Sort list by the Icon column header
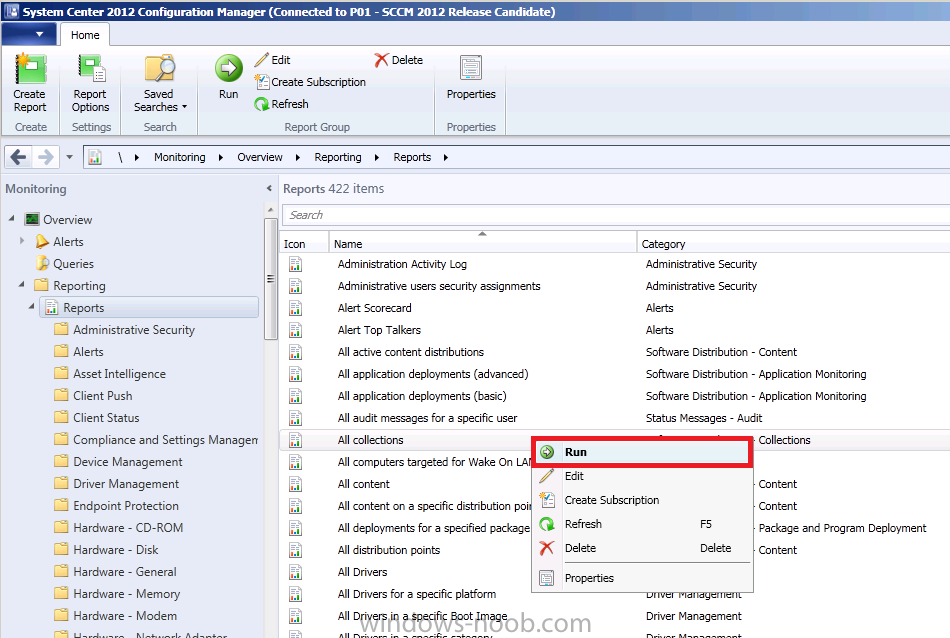This screenshot has width=950, height=638. tap(304, 243)
